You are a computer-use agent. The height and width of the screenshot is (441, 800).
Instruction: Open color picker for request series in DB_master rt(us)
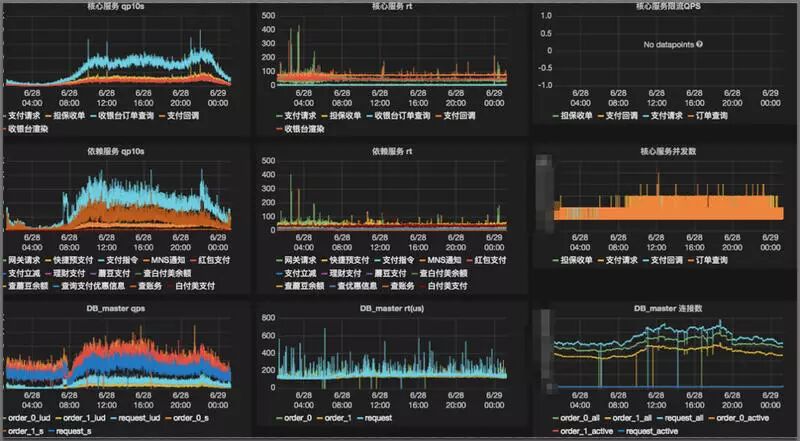(359, 419)
